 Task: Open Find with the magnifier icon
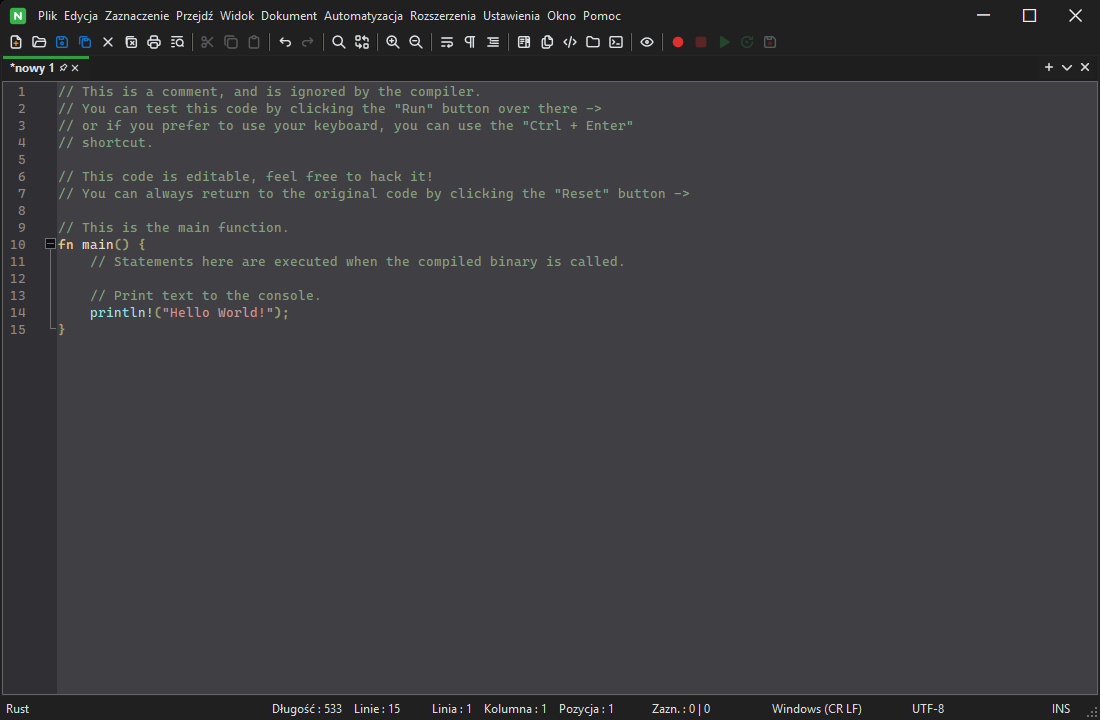pos(338,42)
